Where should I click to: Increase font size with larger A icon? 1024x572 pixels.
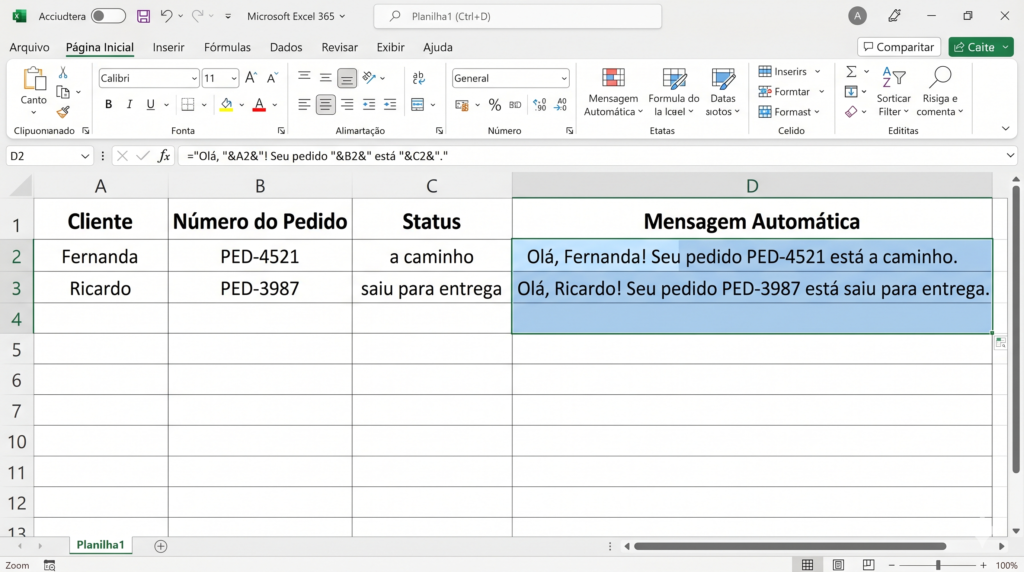[251, 78]
